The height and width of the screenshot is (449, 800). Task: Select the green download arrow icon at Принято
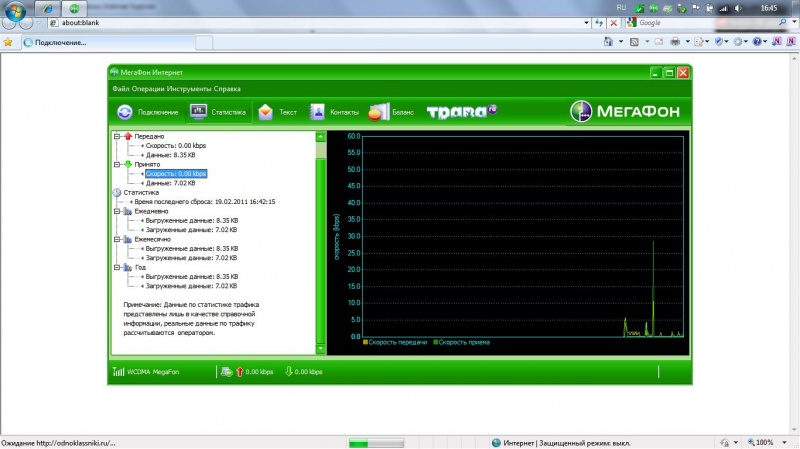click(x=128, y=164)
